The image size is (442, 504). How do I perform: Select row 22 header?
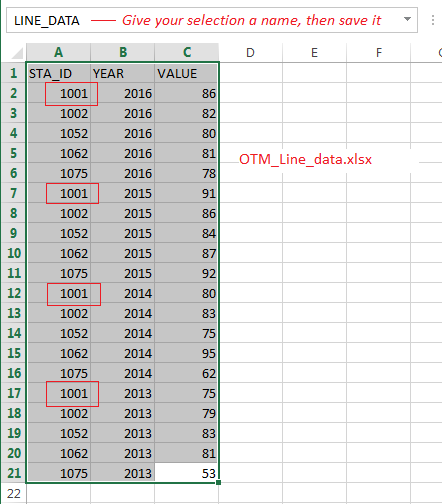[x=14, y=493]
